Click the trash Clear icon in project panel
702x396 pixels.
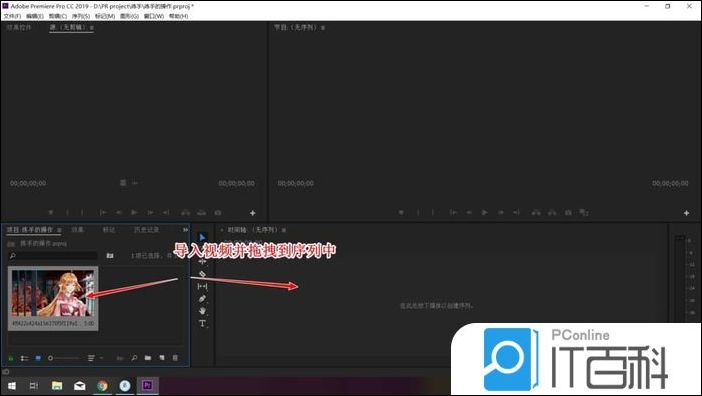tap(175, 358)
